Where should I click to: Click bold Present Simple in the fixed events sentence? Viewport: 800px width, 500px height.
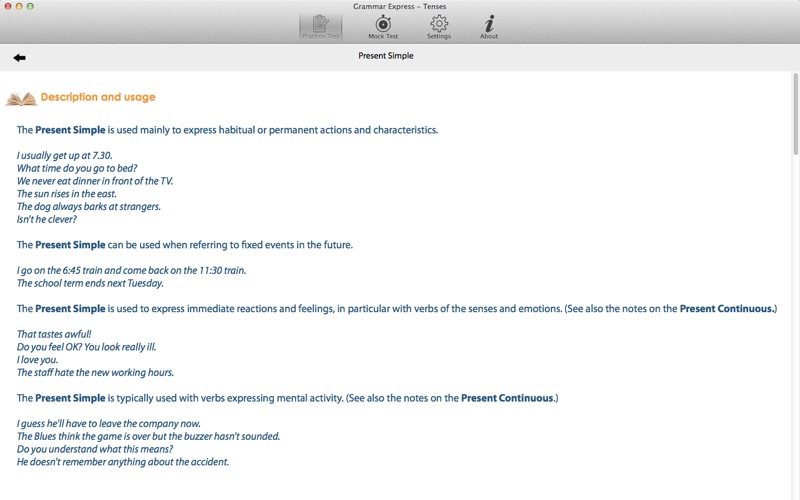pyautogui.click(x=70, y=245)
